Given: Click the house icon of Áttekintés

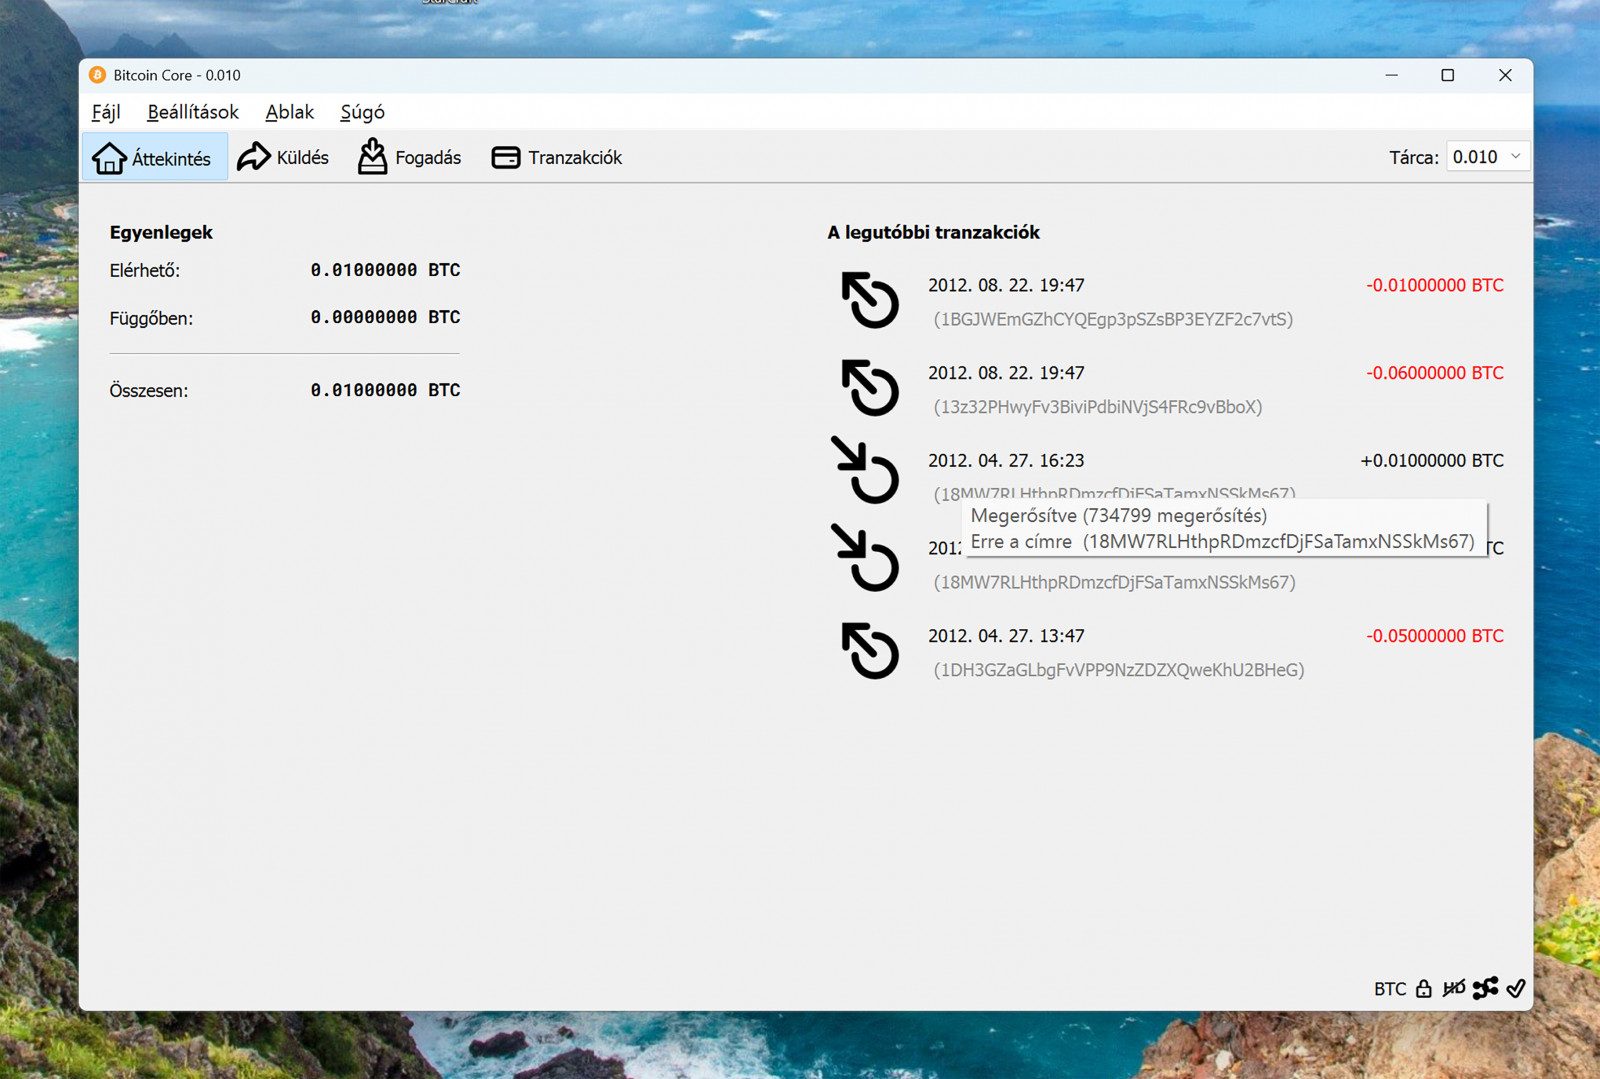Looking at the screenshot, I should click(109, 158).
